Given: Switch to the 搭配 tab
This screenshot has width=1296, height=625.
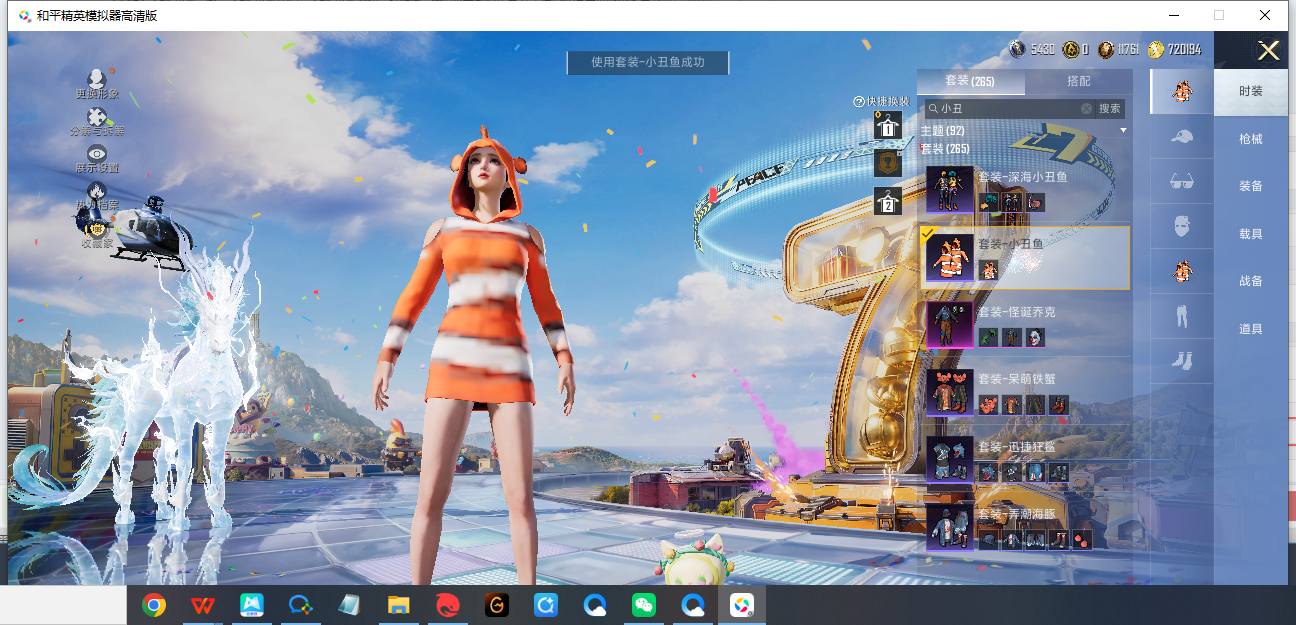Looking at the screenshot, I should tap(1078, 81).
